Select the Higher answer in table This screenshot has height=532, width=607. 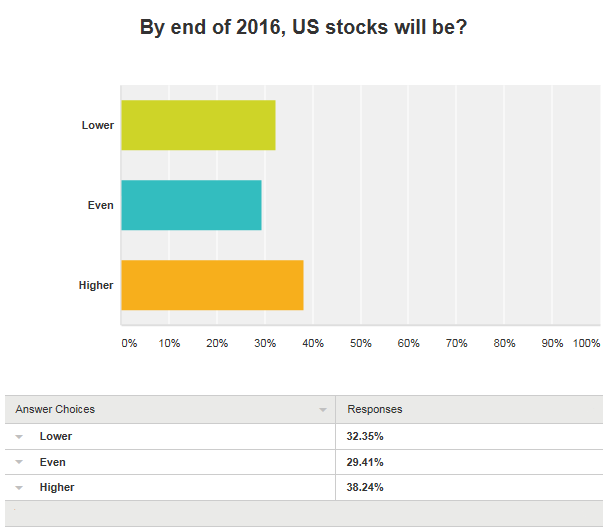point(57,487)
